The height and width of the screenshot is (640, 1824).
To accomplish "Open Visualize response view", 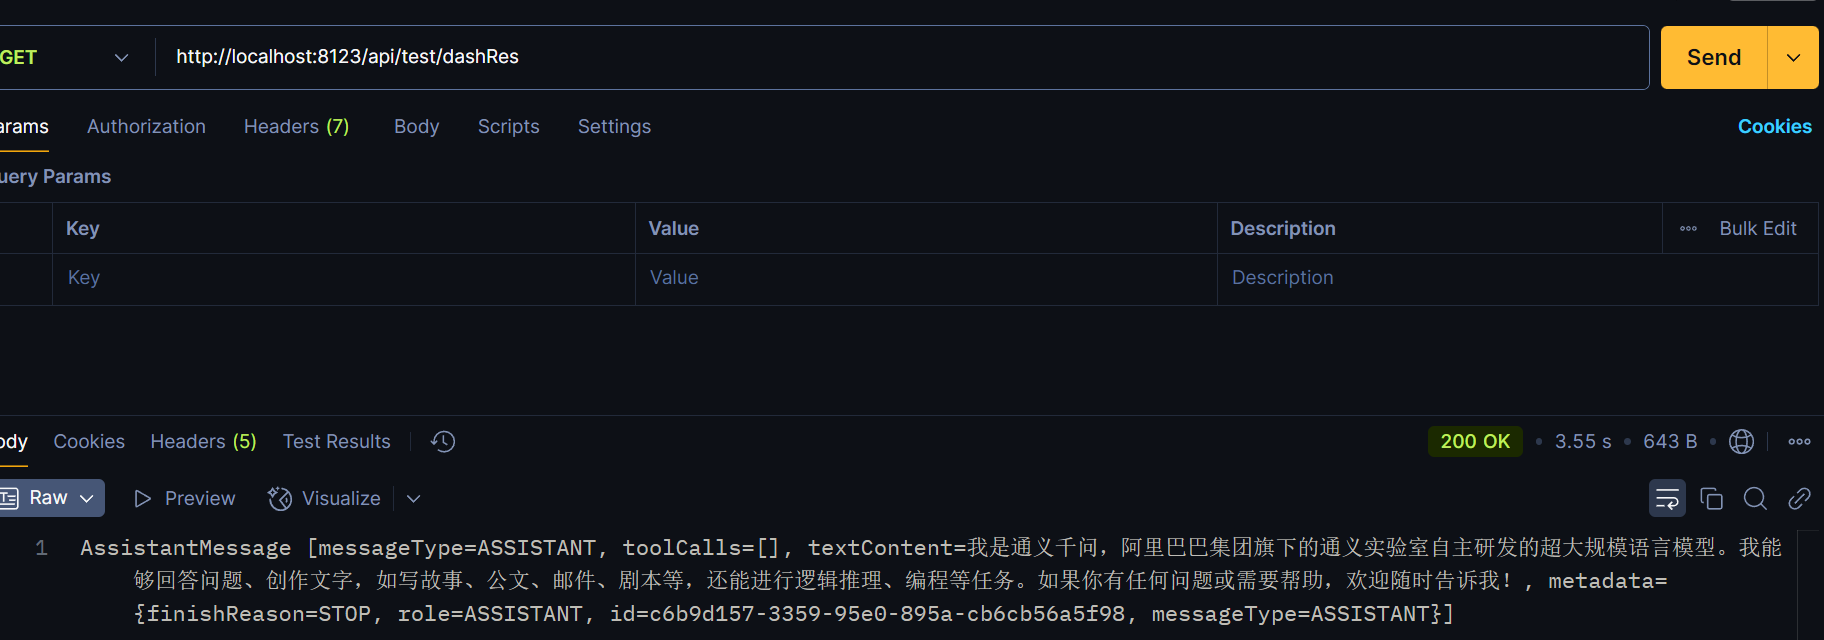I will pyautogui.click(x=324, y=498).
